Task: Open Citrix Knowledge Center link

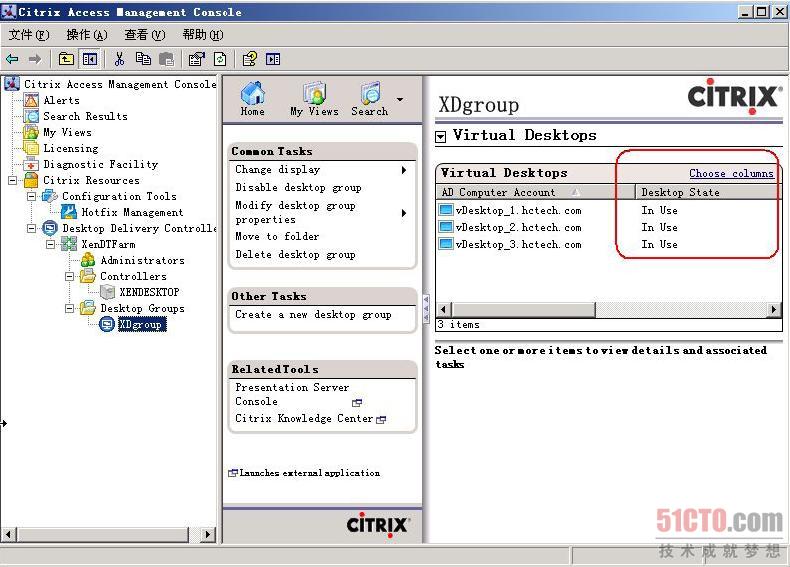Action: tap(304, 418)
